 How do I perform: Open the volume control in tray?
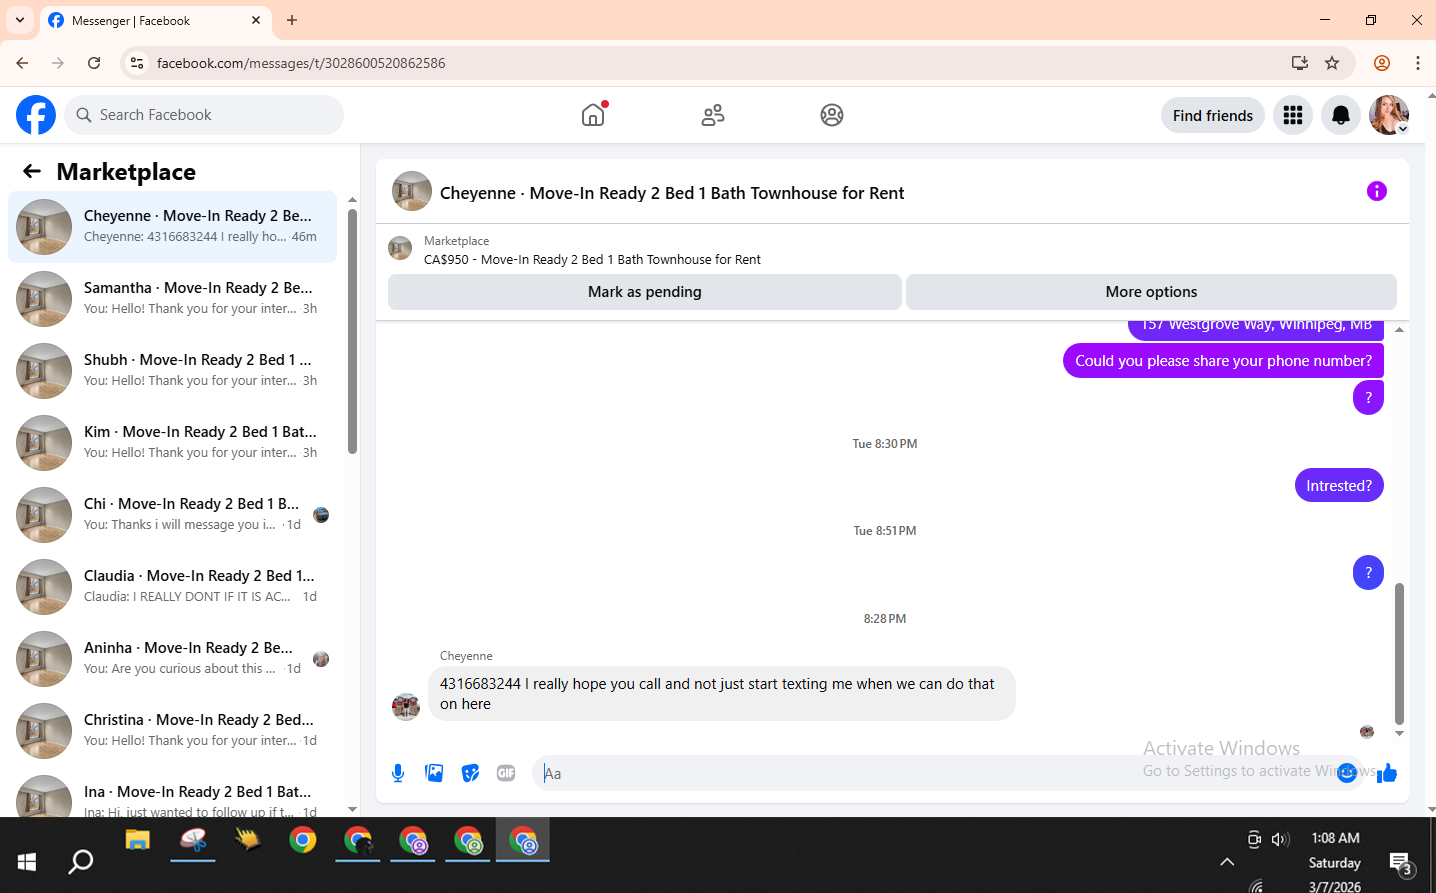coord(1280,839)
